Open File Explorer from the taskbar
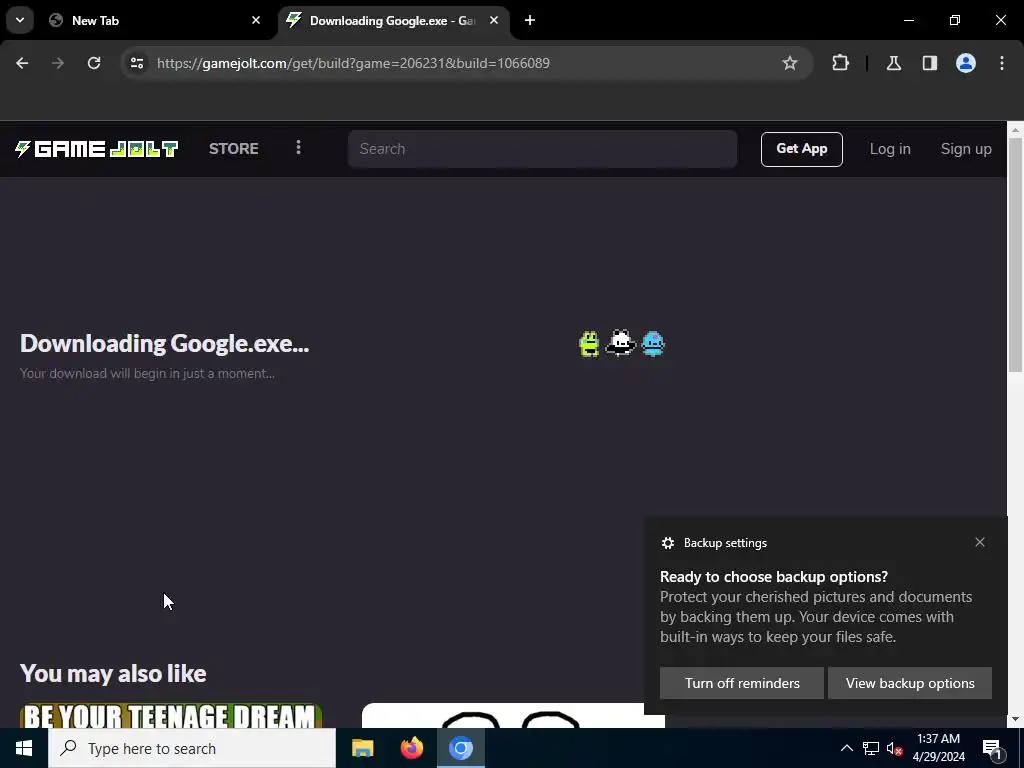The width and height of the screenshot is (1024, 768). 362,748
